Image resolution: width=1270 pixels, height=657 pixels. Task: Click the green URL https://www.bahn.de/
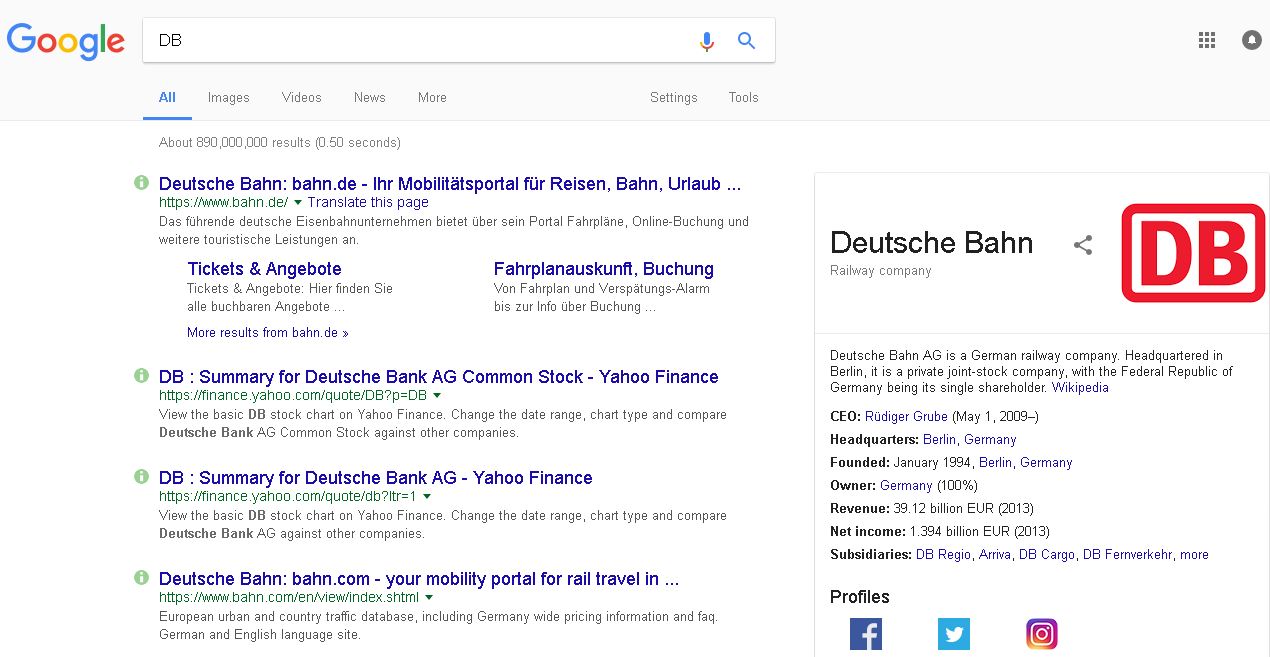click(223, 202)
